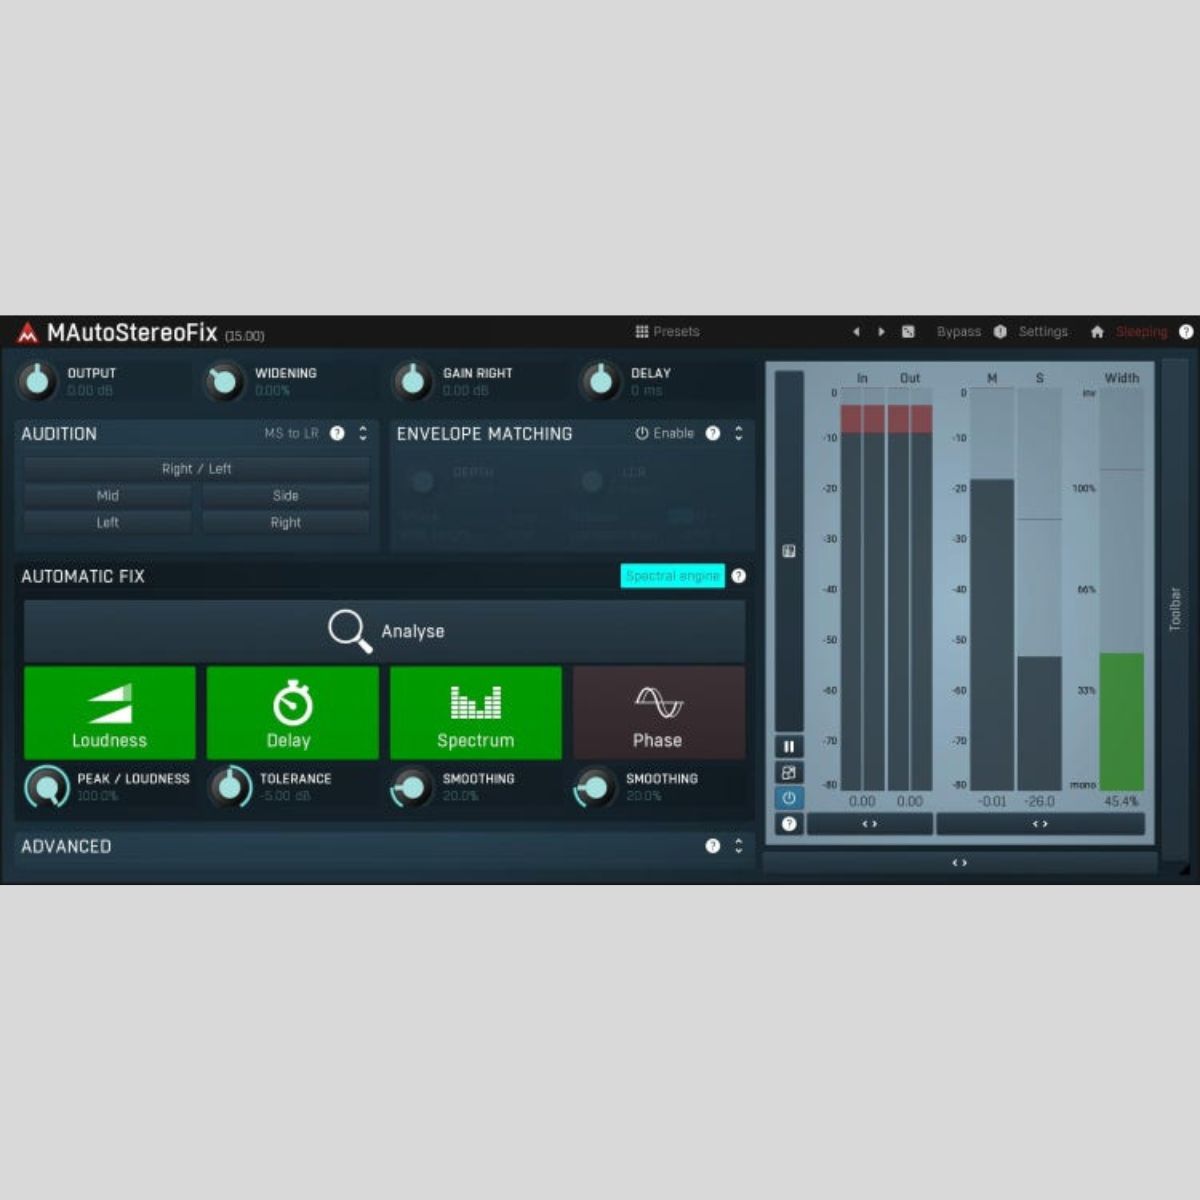Toggle the meters power button
The image size is (1200, 1200).
[789, 798]
